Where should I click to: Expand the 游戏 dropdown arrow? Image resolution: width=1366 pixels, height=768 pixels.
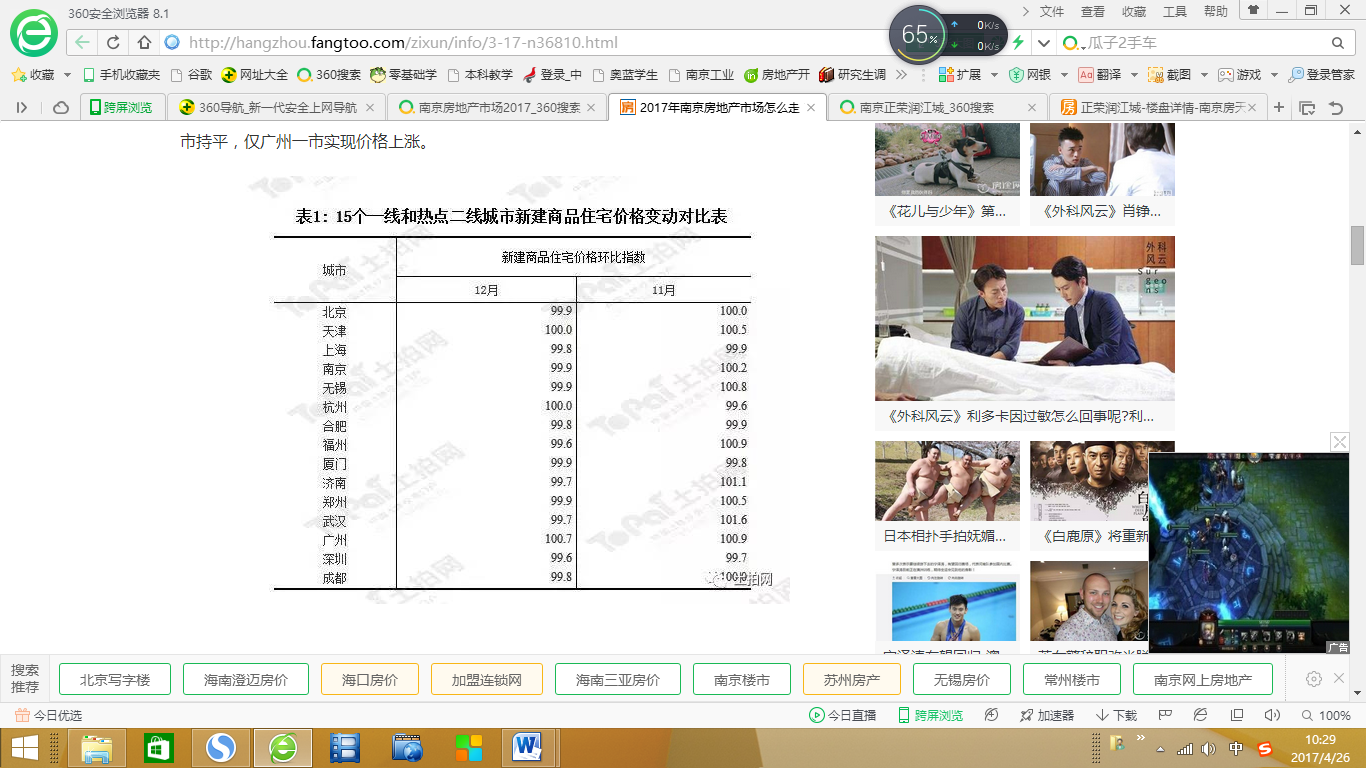(x=1274, y=75)
